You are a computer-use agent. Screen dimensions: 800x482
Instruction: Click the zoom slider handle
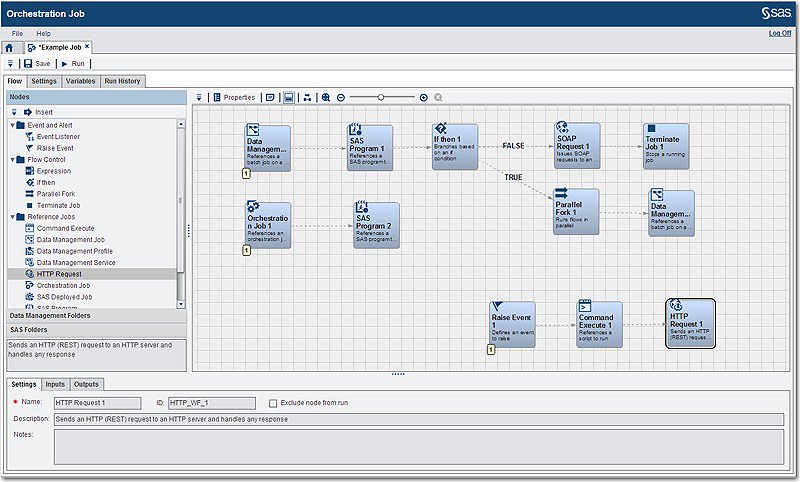coord(381,97)
